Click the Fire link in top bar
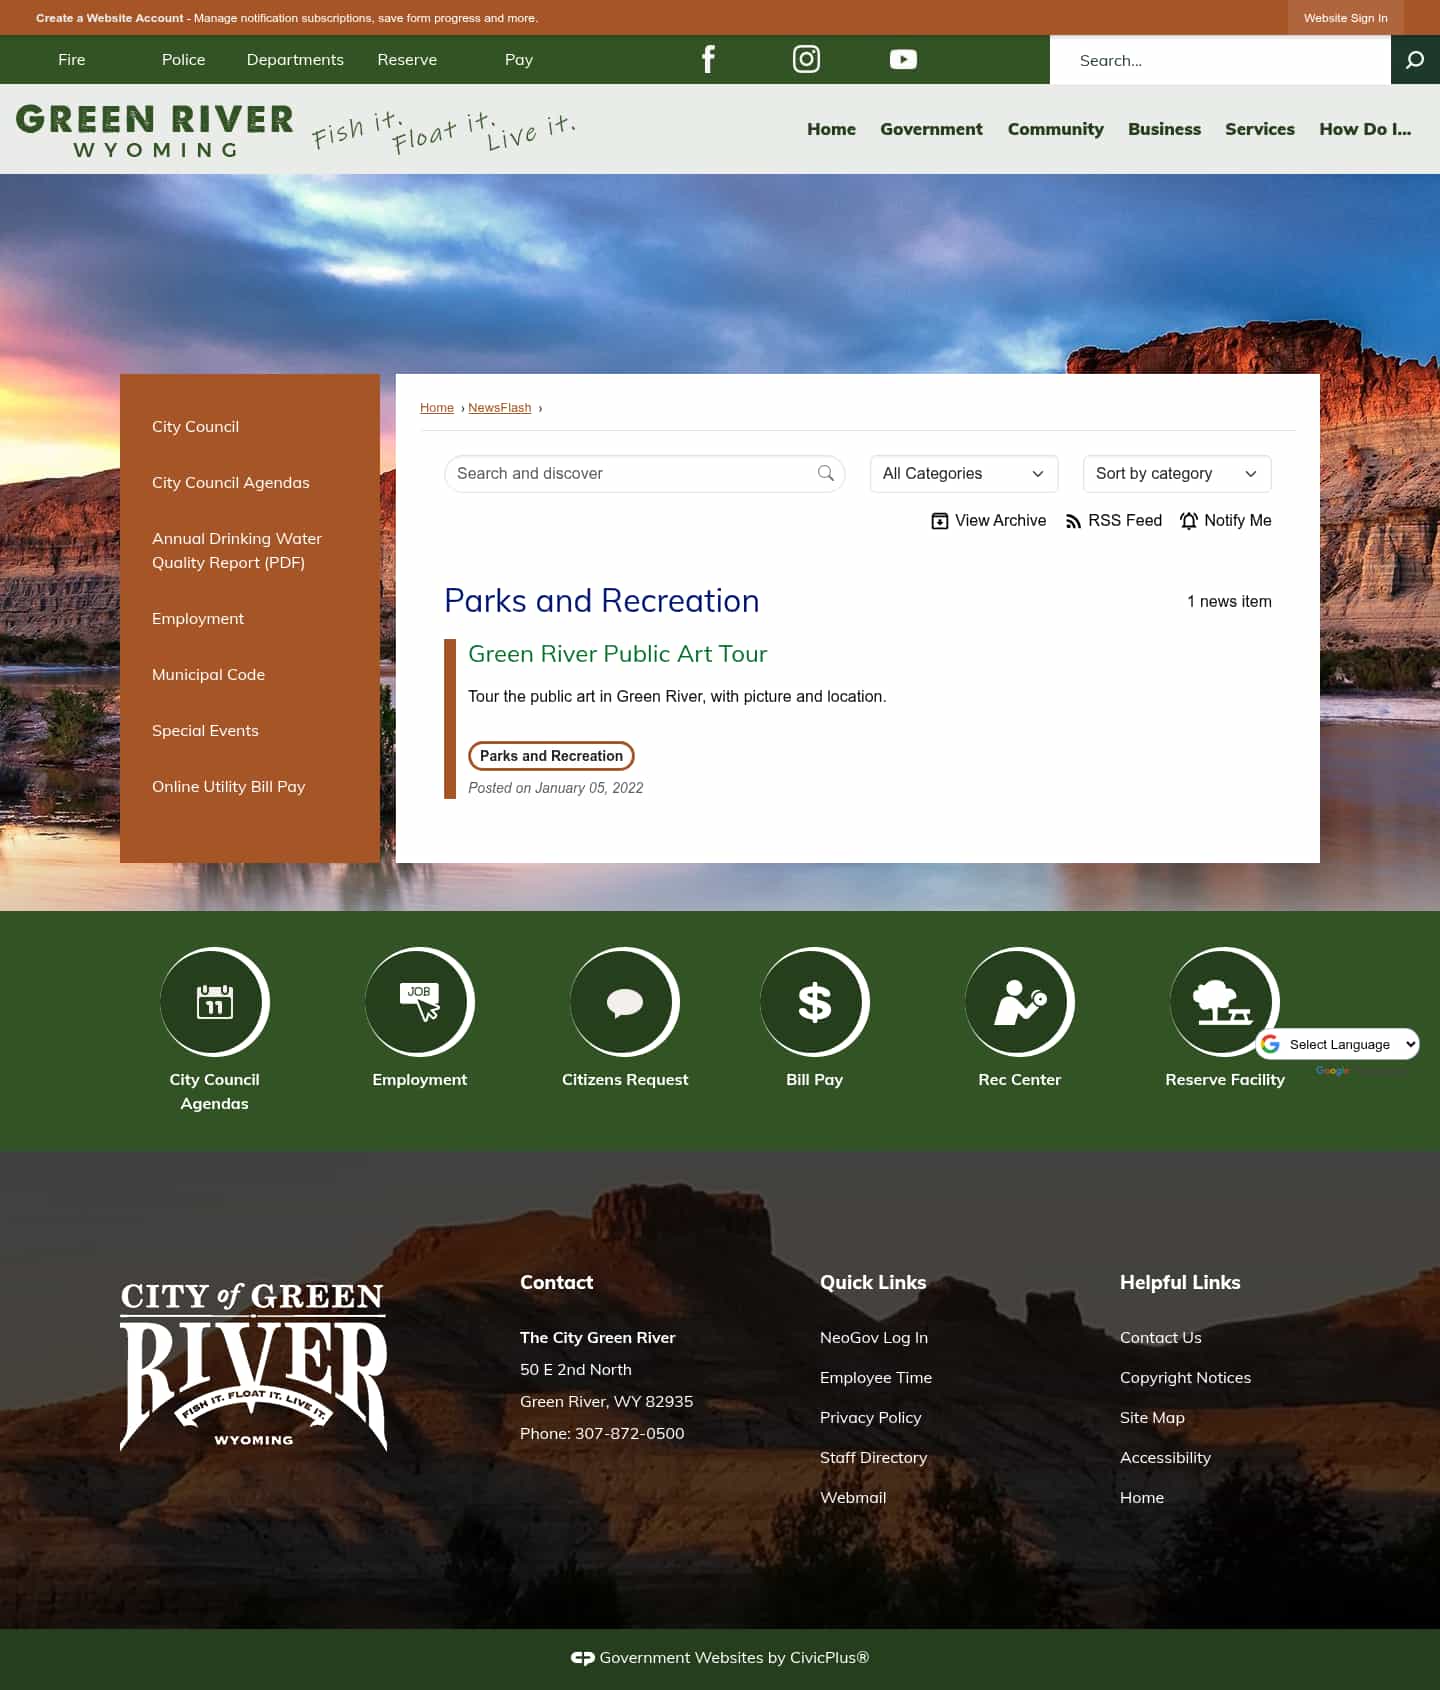 (72, 60)
